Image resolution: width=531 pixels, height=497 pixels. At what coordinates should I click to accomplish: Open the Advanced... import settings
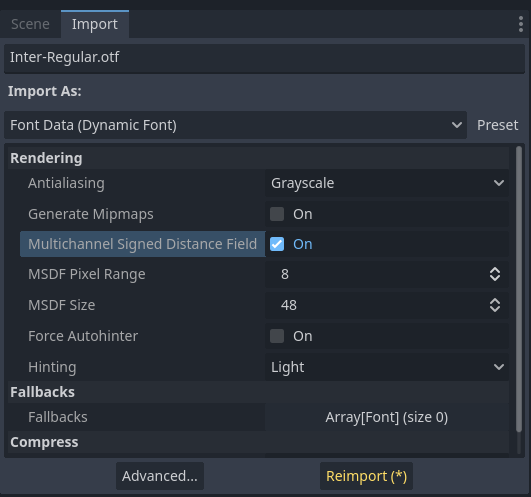coord(160,476)
